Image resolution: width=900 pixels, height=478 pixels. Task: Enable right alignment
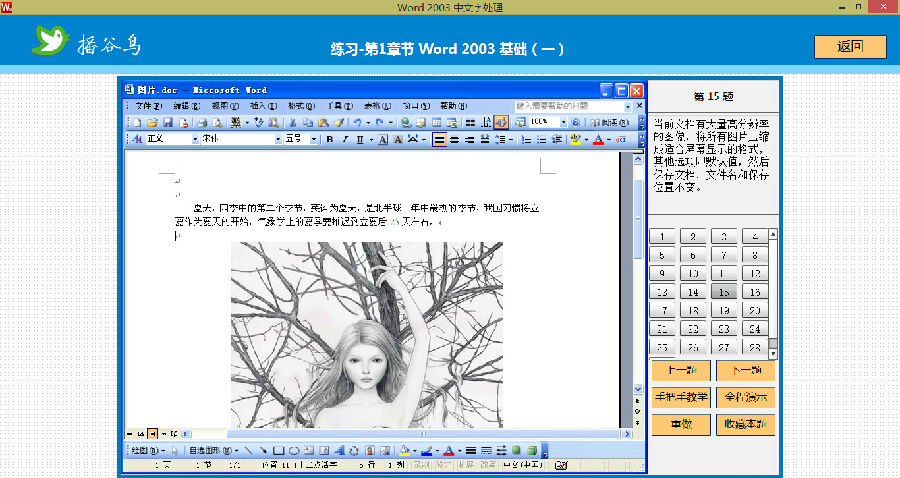click(469, 139)
